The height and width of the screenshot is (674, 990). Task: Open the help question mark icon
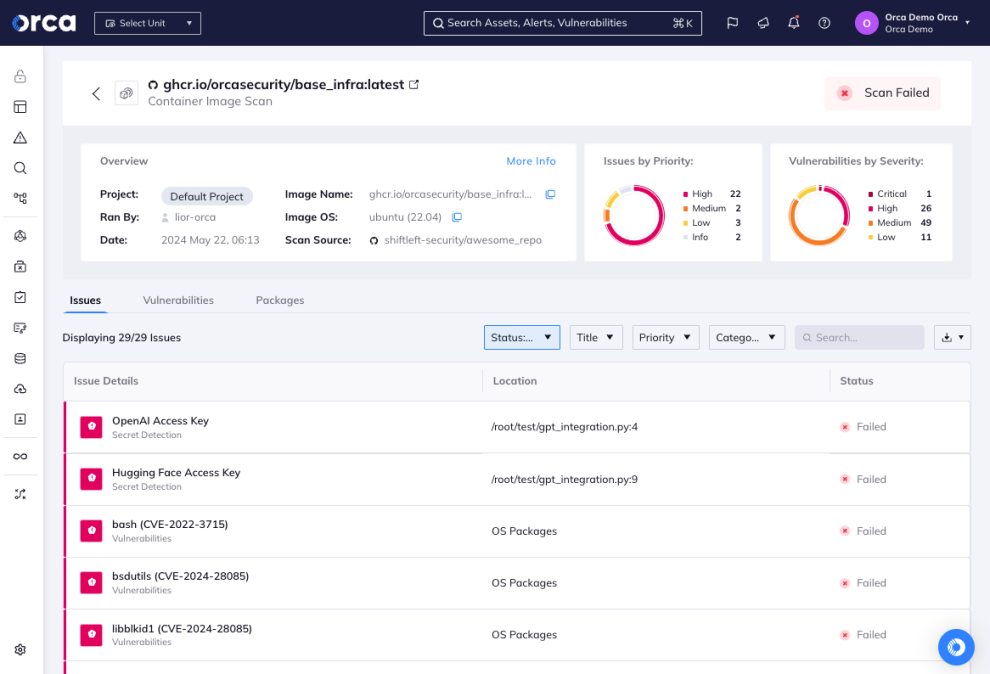[x=824, y=23]
